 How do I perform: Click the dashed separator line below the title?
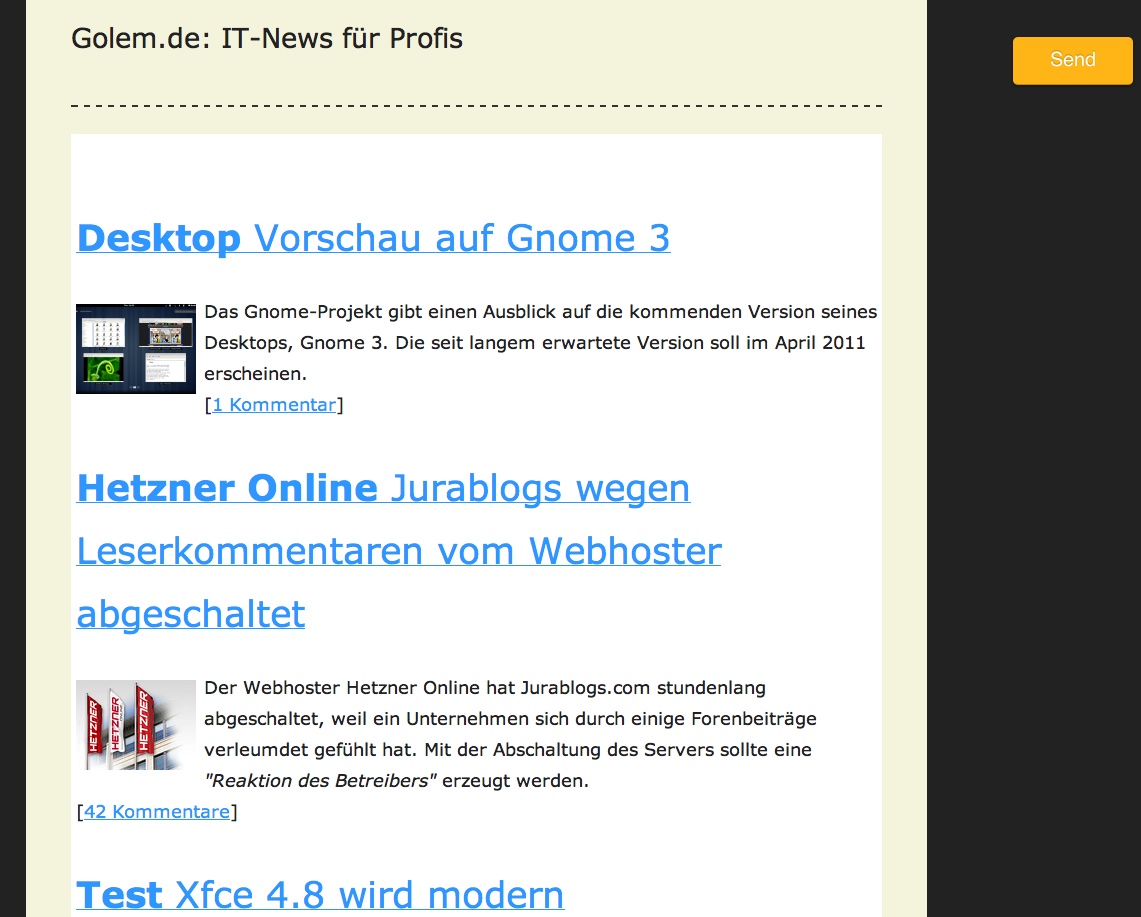click(476, 104)
